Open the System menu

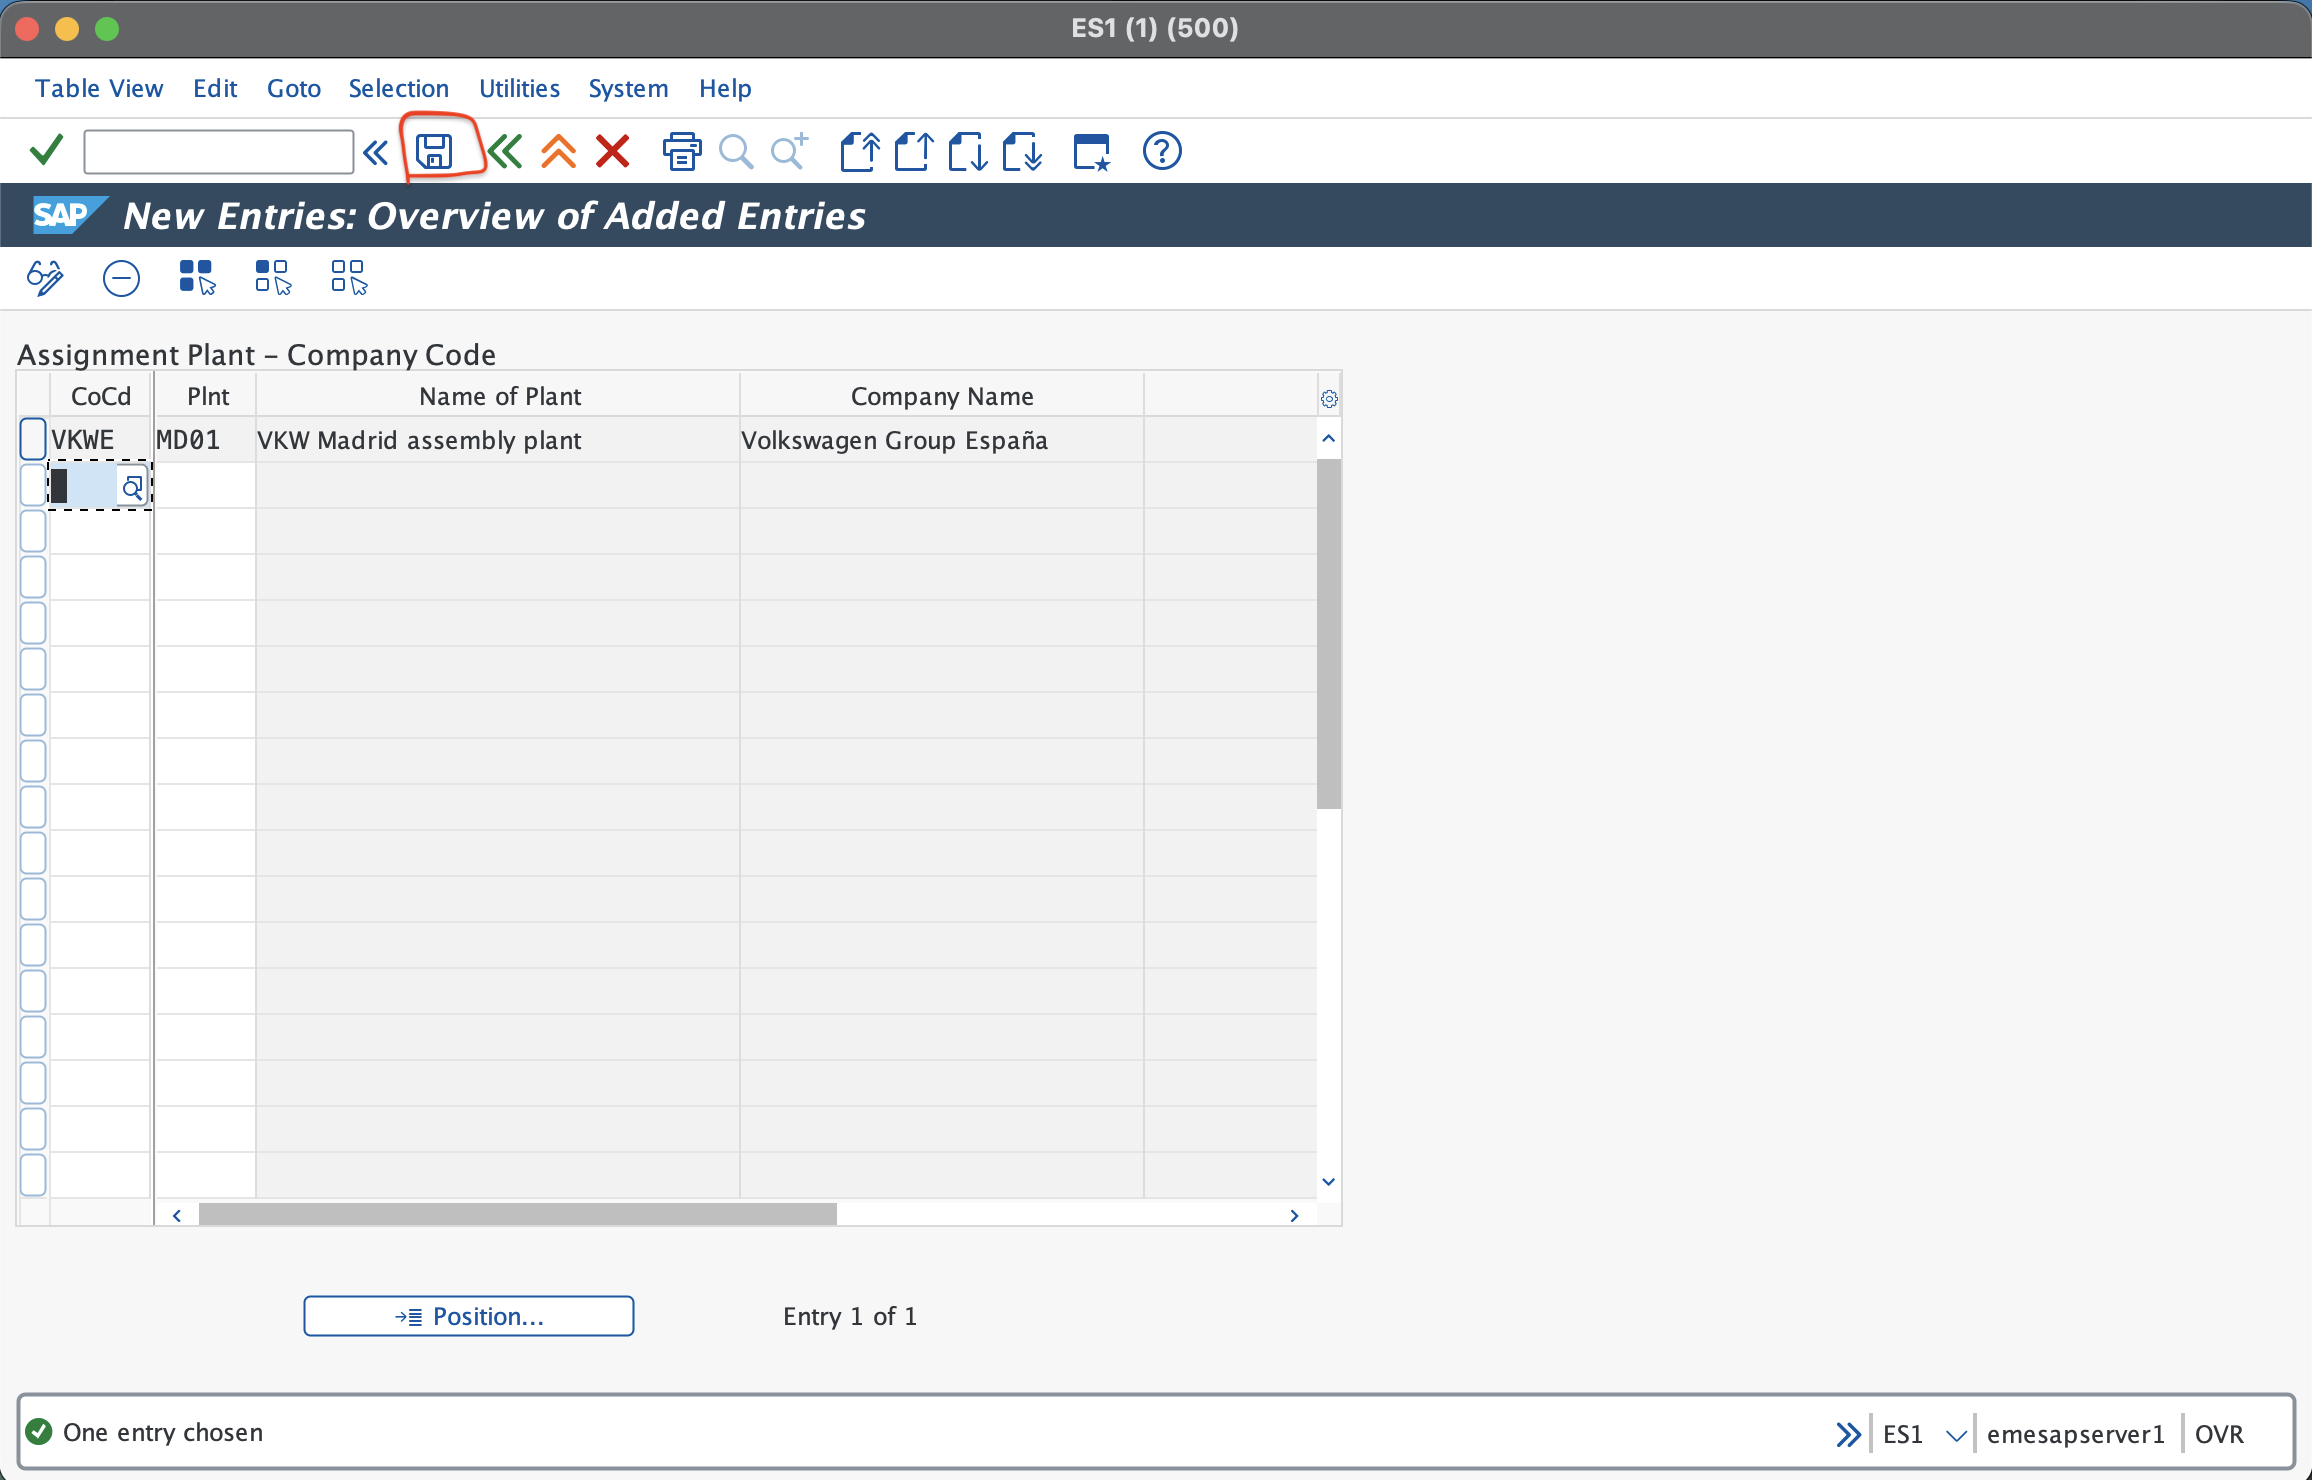(628, 88)
